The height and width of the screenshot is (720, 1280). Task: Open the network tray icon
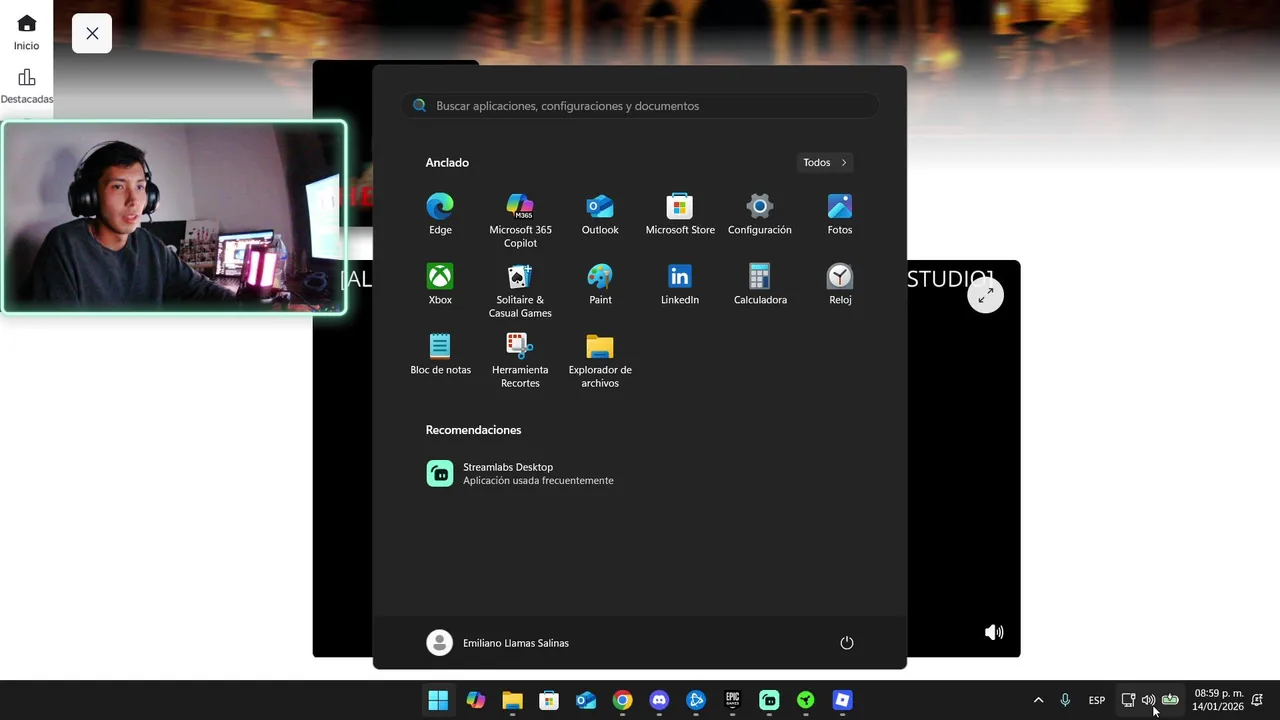coord(1128,700)
